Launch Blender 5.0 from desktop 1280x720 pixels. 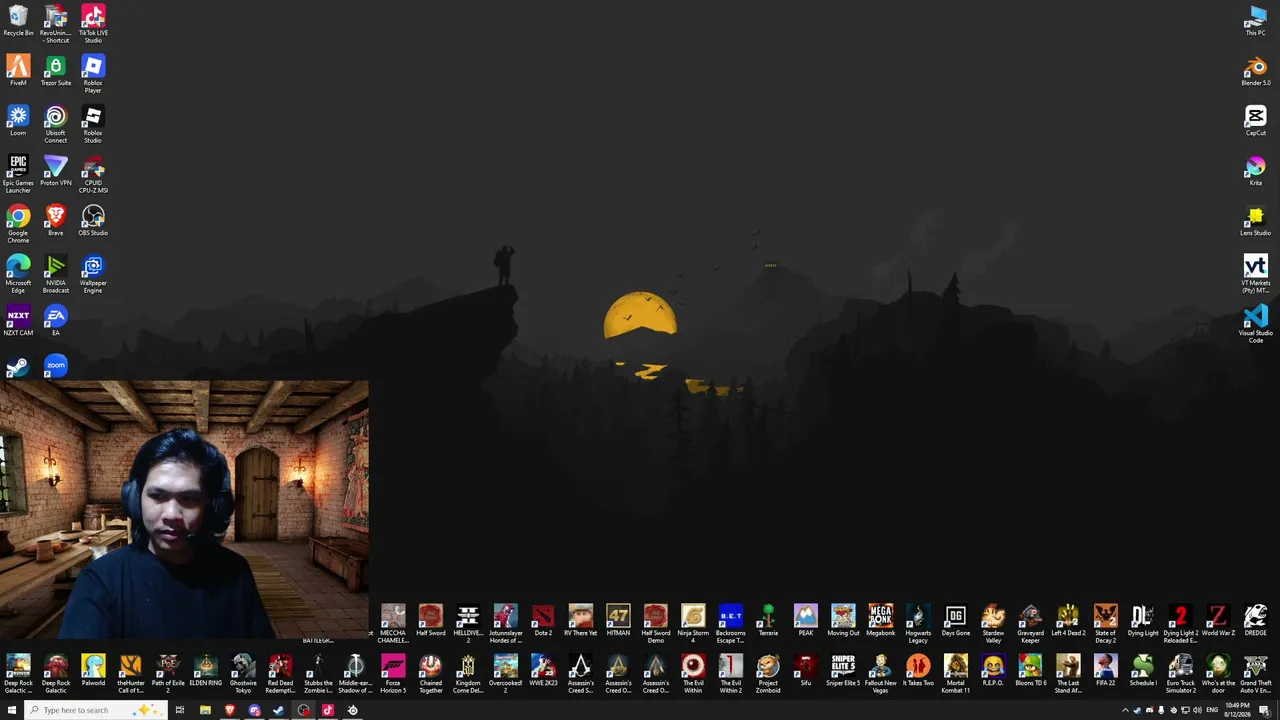(x=1255, y=71)
